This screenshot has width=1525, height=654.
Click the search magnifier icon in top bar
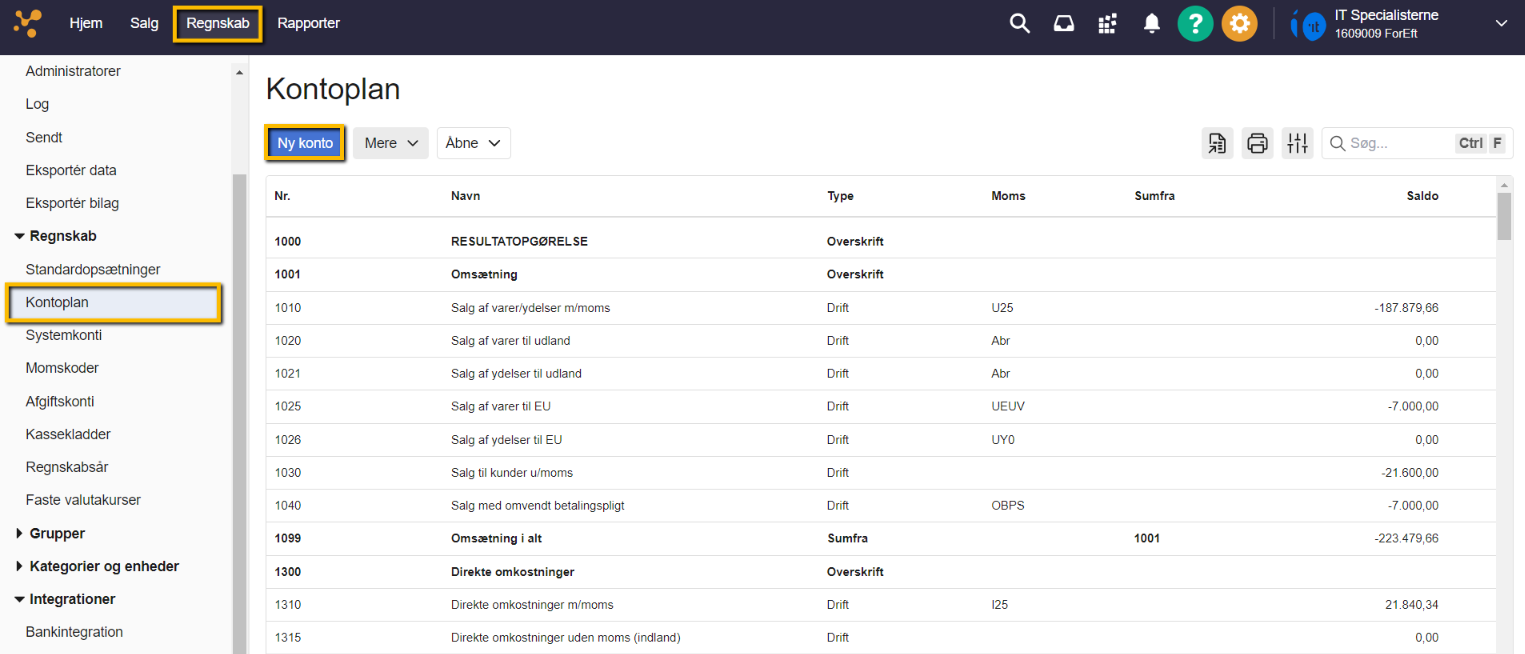[1019, 24]
